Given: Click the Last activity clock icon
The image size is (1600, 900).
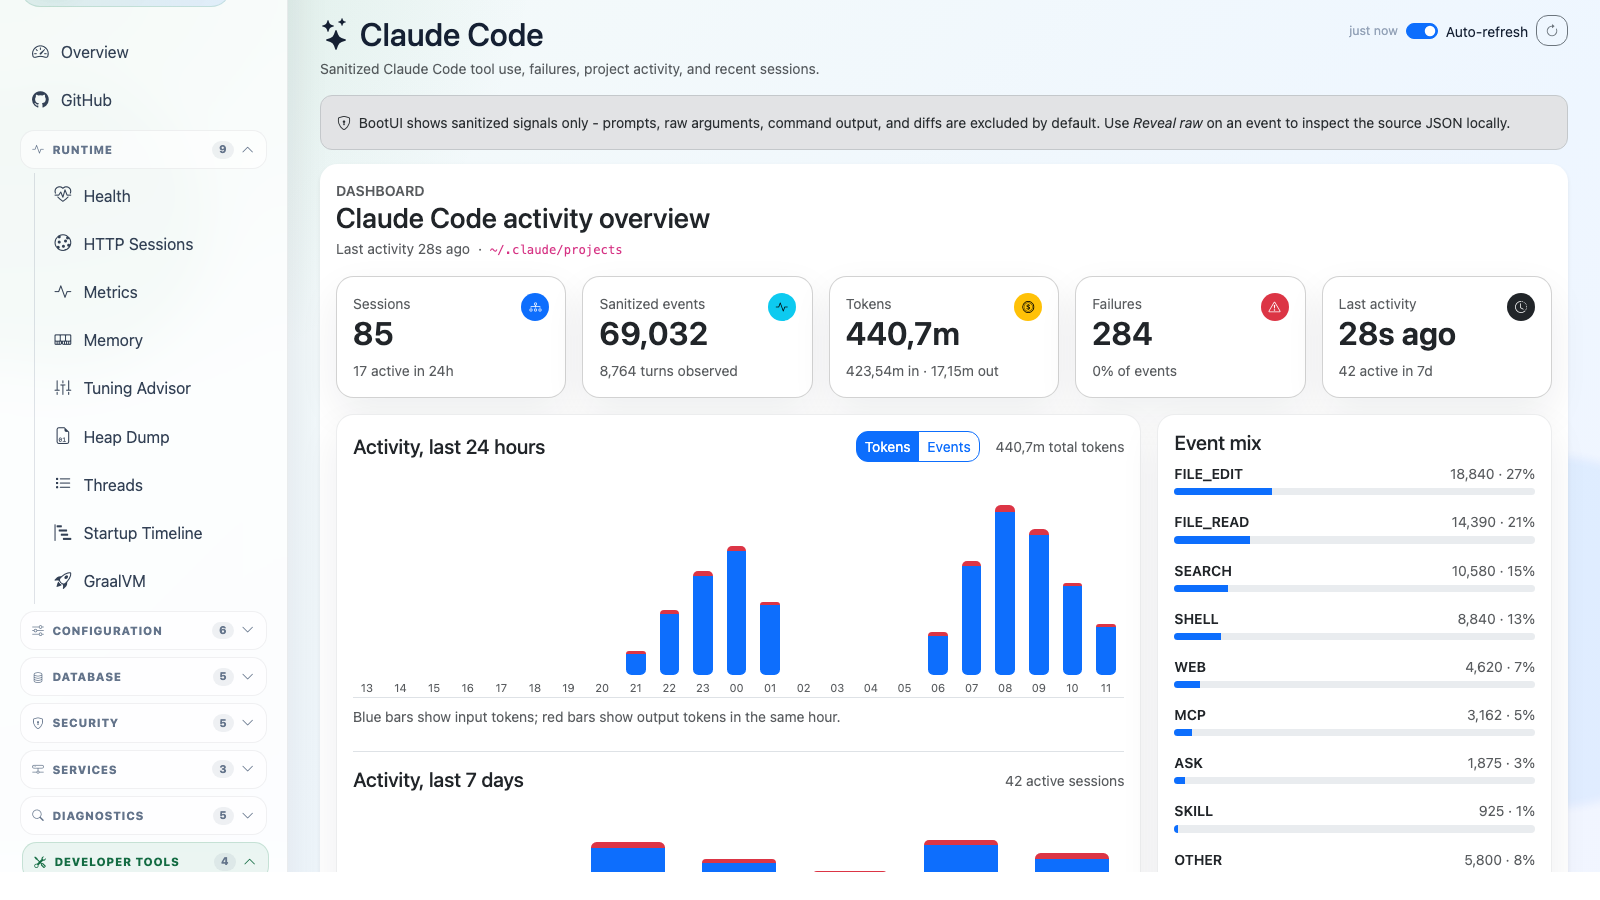Looking at the screenshot, I should pos(1521,307).
